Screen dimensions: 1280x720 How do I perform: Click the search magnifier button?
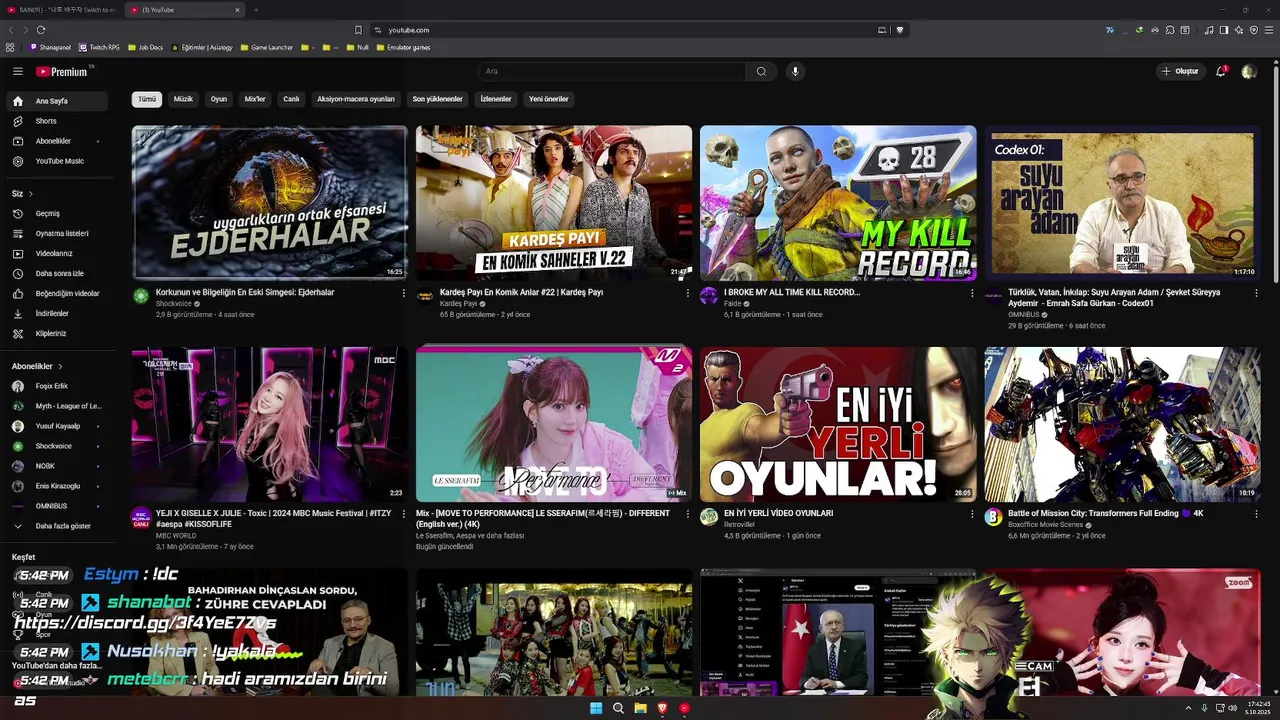point(761,71)
